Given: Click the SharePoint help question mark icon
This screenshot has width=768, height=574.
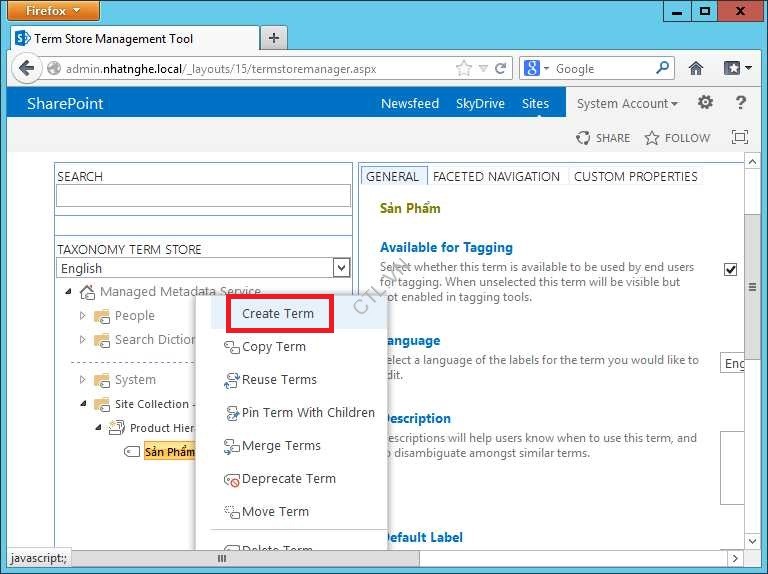Looking at the screenshot, I should tap(740, 103).
